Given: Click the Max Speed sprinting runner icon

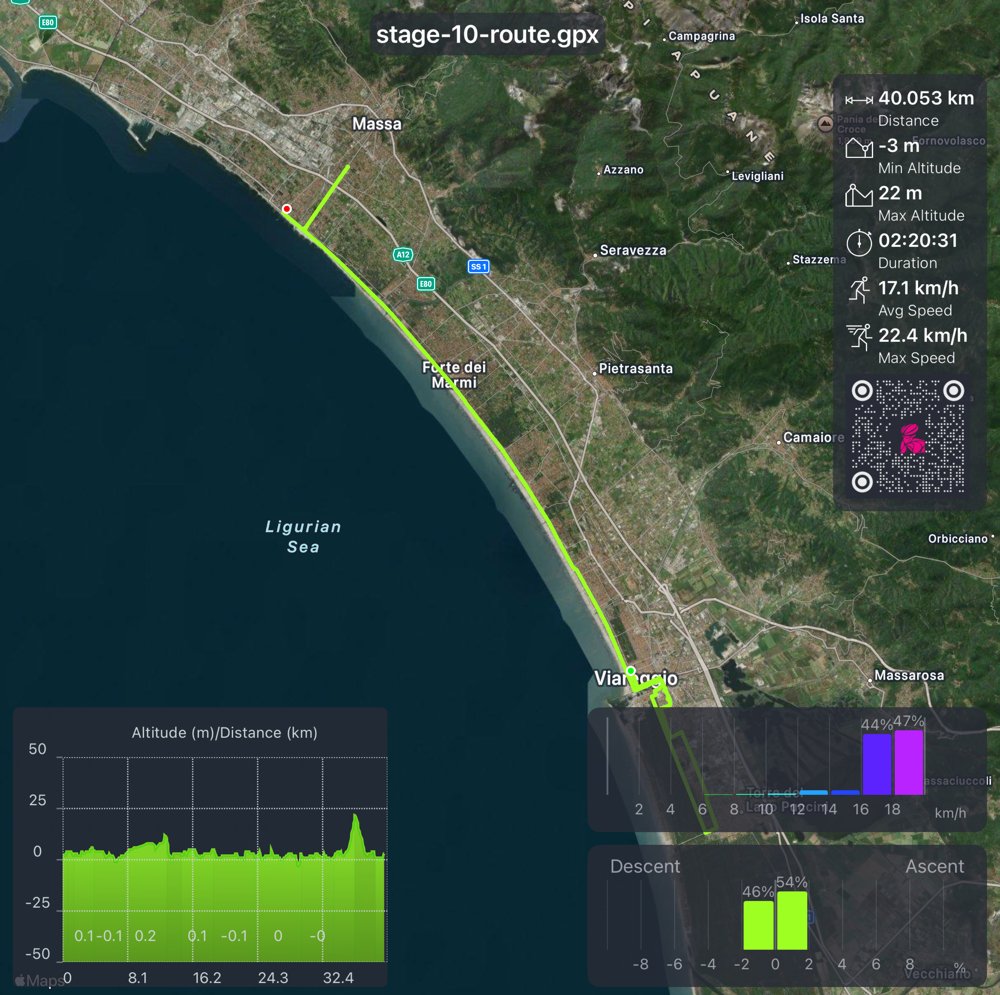Looking at the screenshot, I should pos(859,337).
